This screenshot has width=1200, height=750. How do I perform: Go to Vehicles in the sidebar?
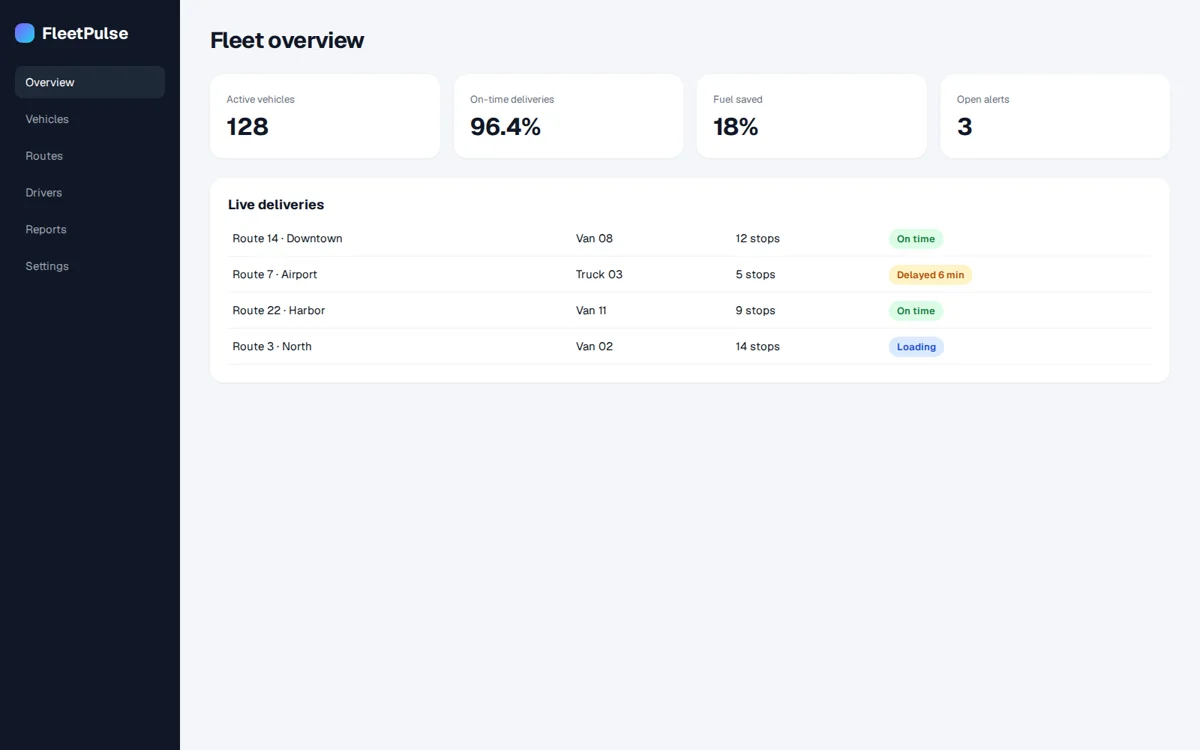90,119
